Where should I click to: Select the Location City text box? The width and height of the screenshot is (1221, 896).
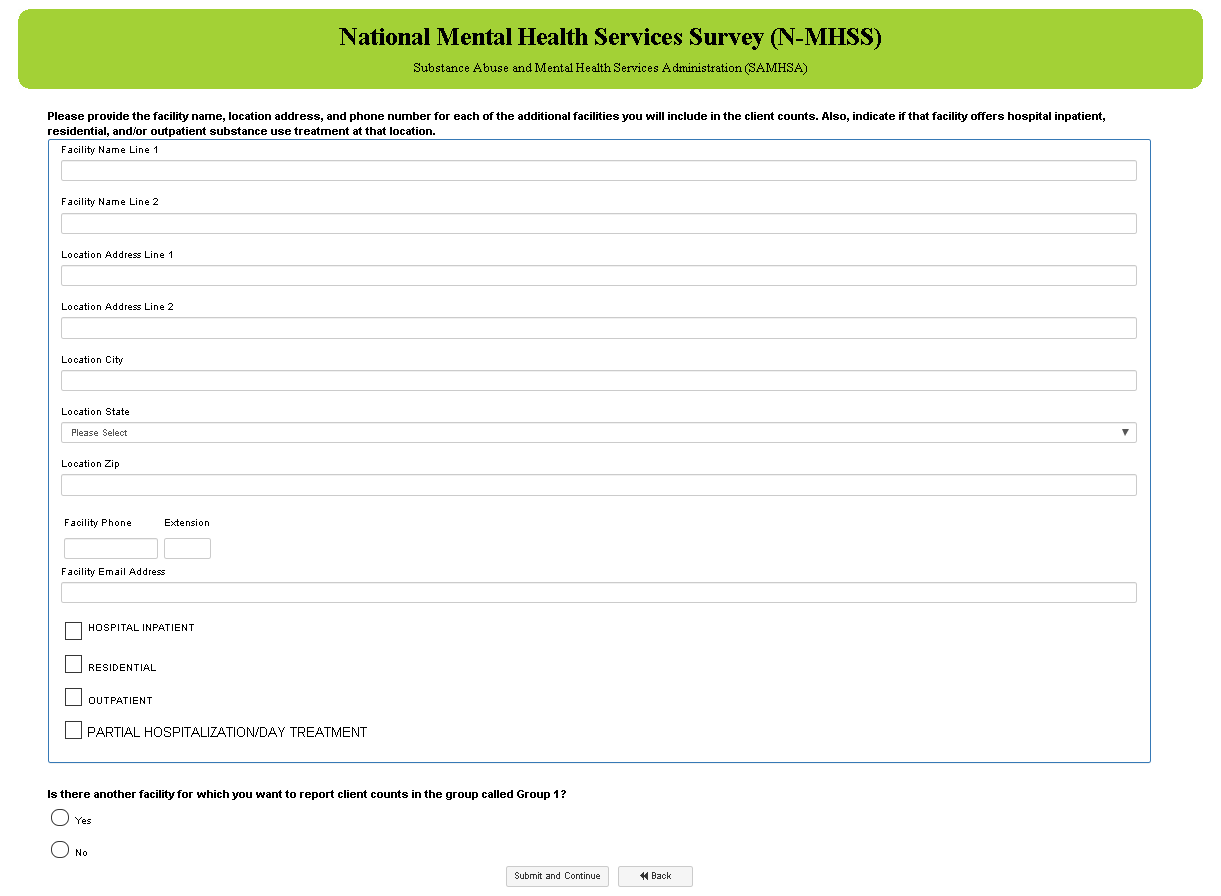tap(599, 381)
